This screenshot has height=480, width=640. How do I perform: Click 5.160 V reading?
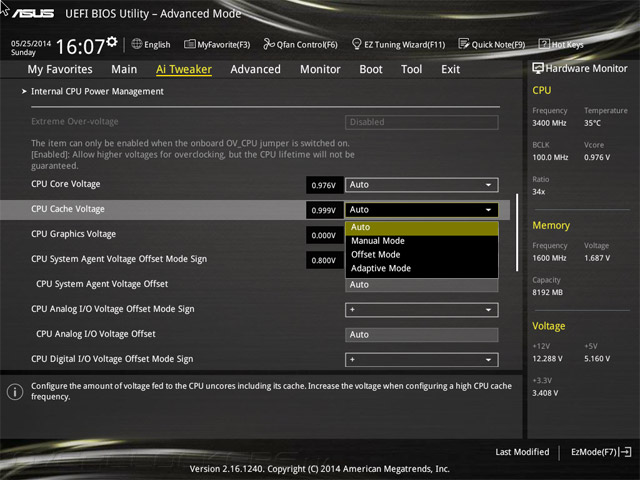pyautogui.click(x=597, y=358)
